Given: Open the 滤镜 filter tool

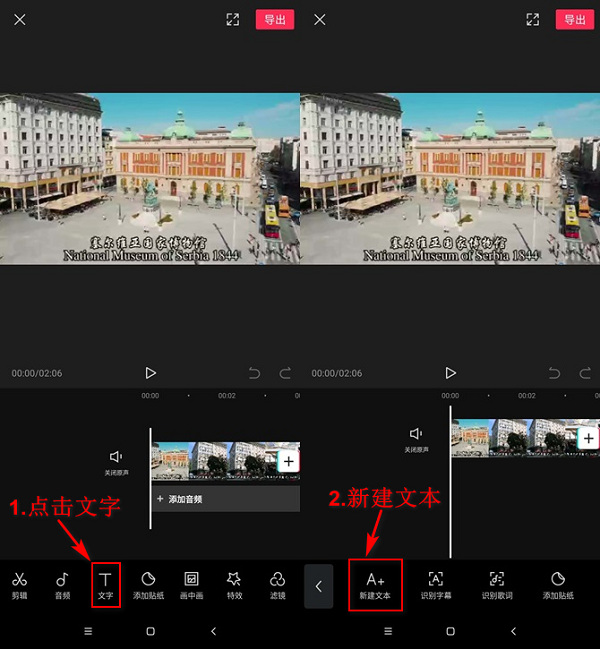Looking at the screenshot, I should [277, 585].
